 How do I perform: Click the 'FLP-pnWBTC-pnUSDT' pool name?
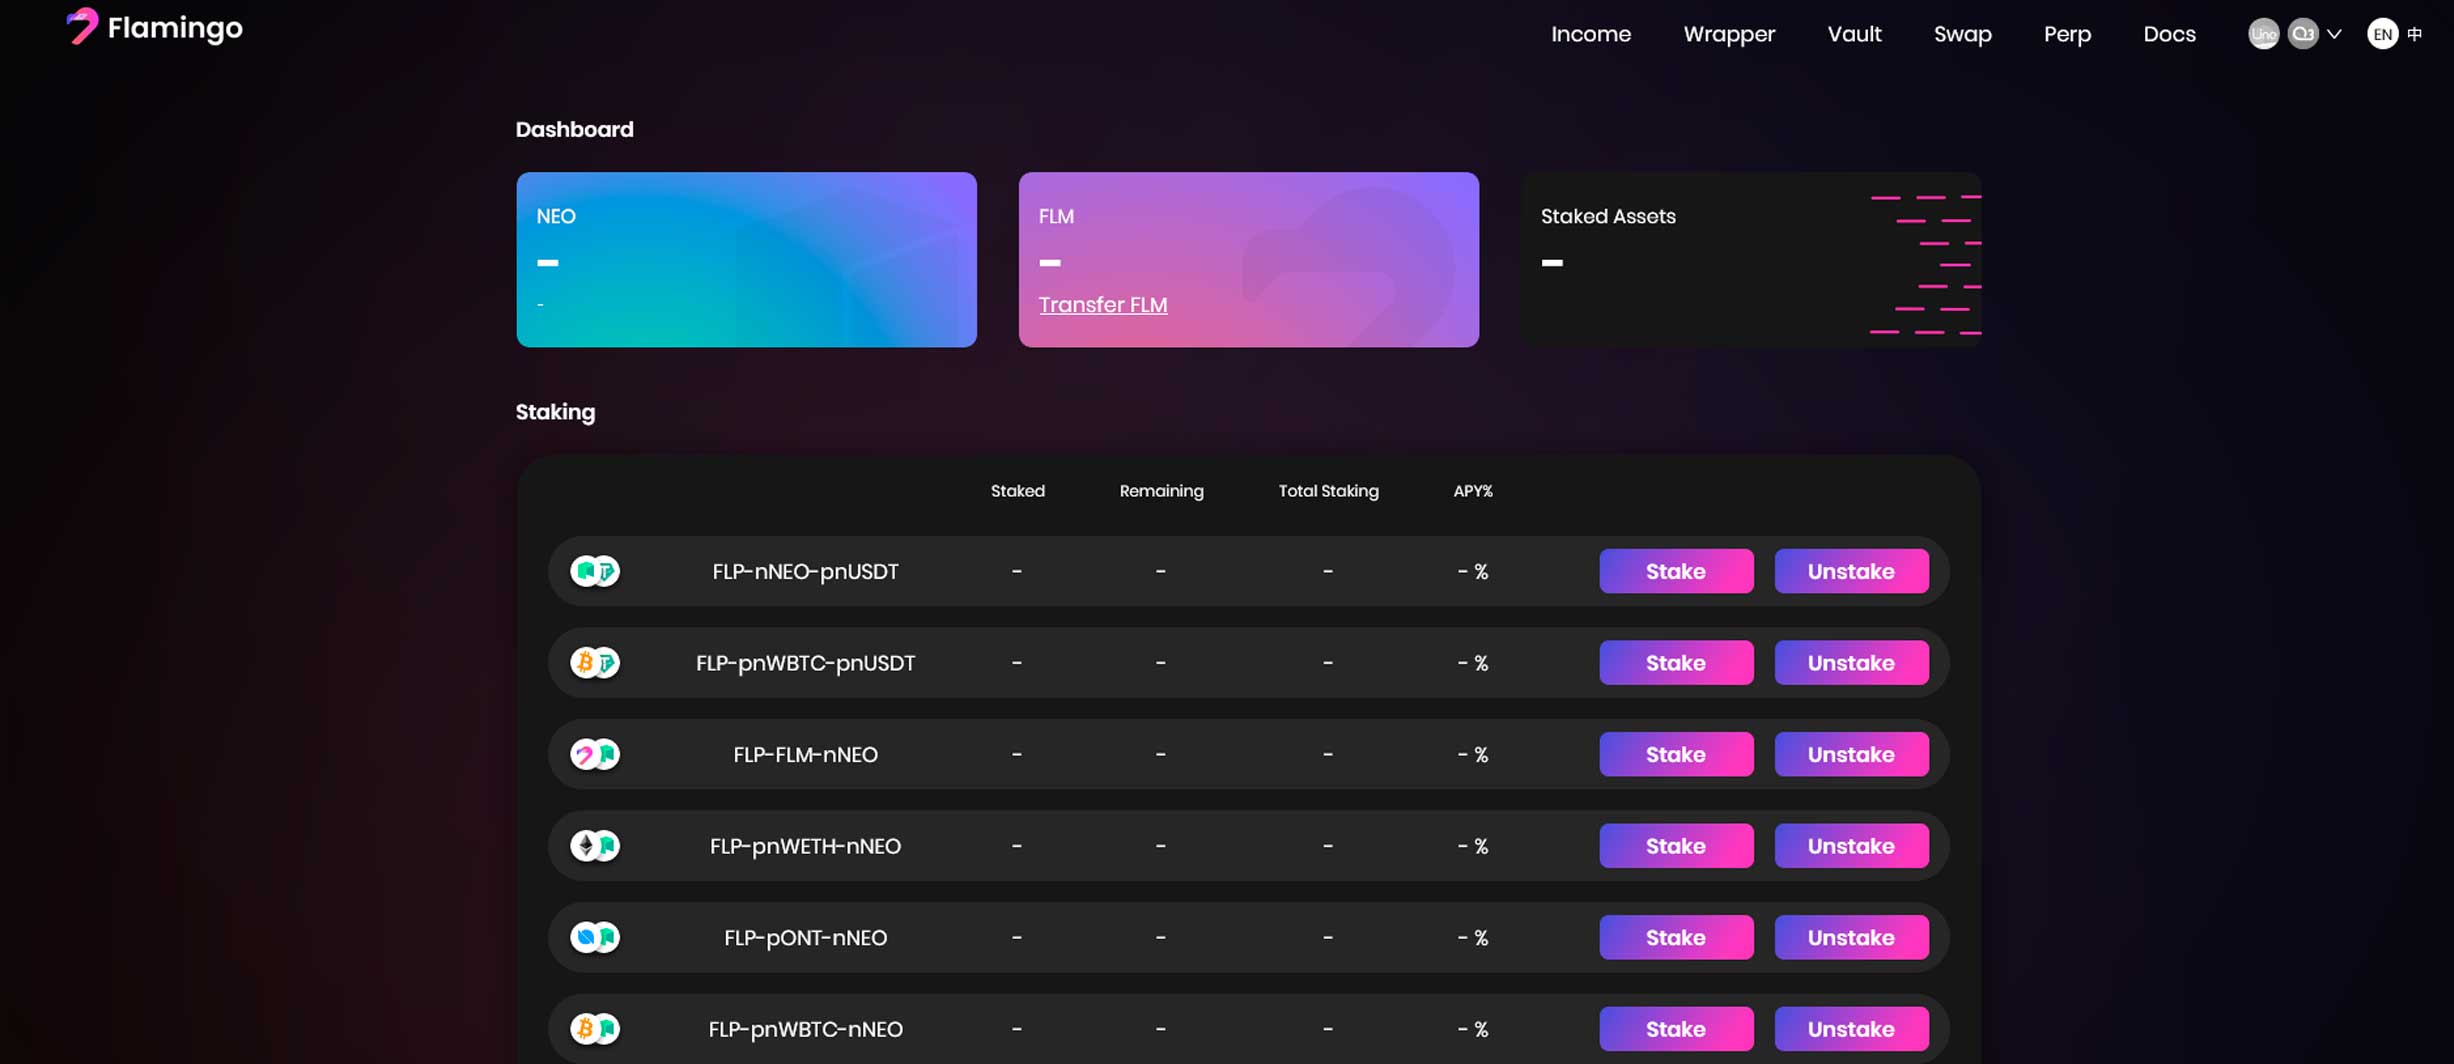click(805, 662)
